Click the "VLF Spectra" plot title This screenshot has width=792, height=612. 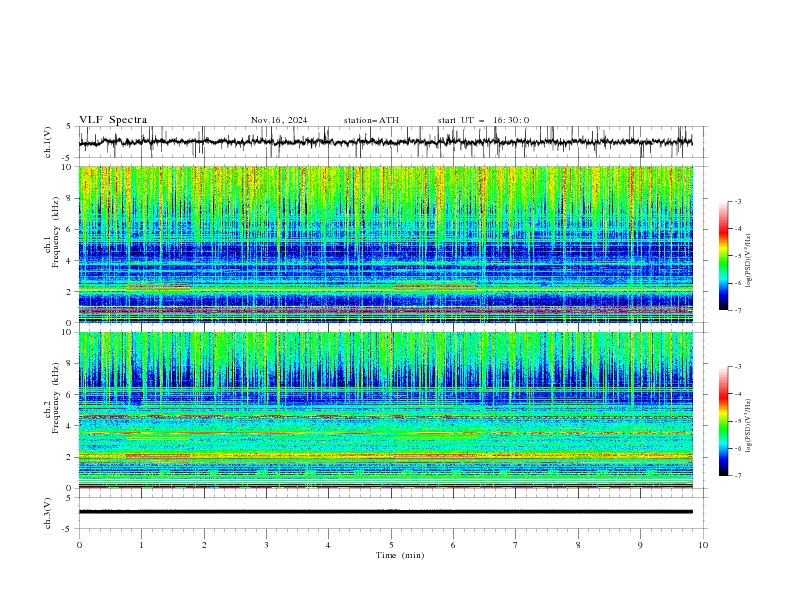pos(113,120)
